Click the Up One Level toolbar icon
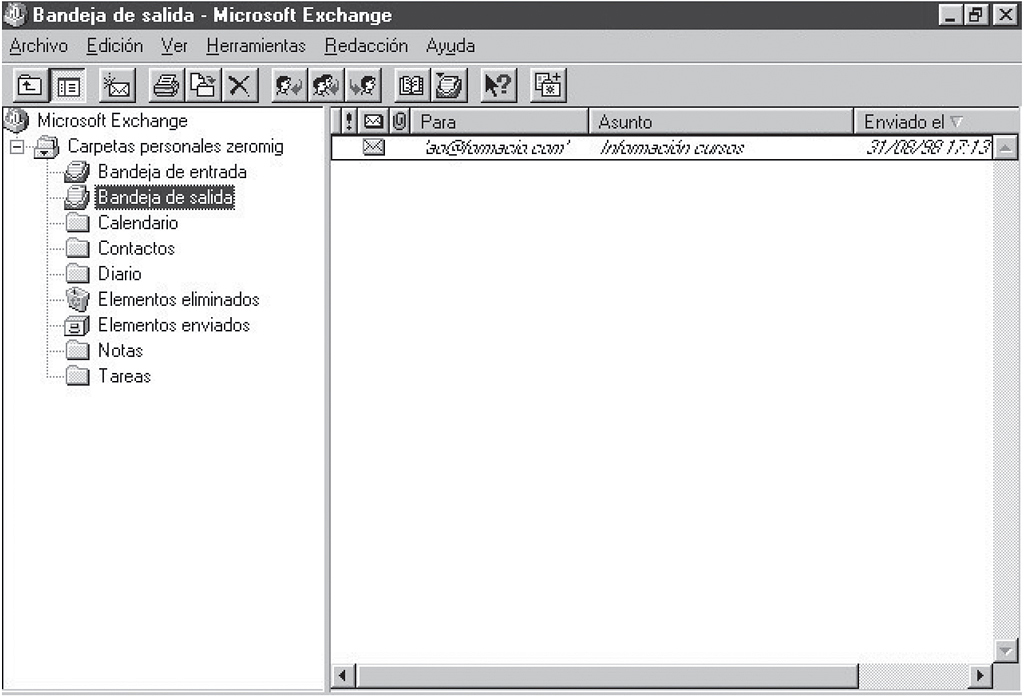Image resolution: width=1024 pixels, height=698 pixels. click(x=32, y=86)
